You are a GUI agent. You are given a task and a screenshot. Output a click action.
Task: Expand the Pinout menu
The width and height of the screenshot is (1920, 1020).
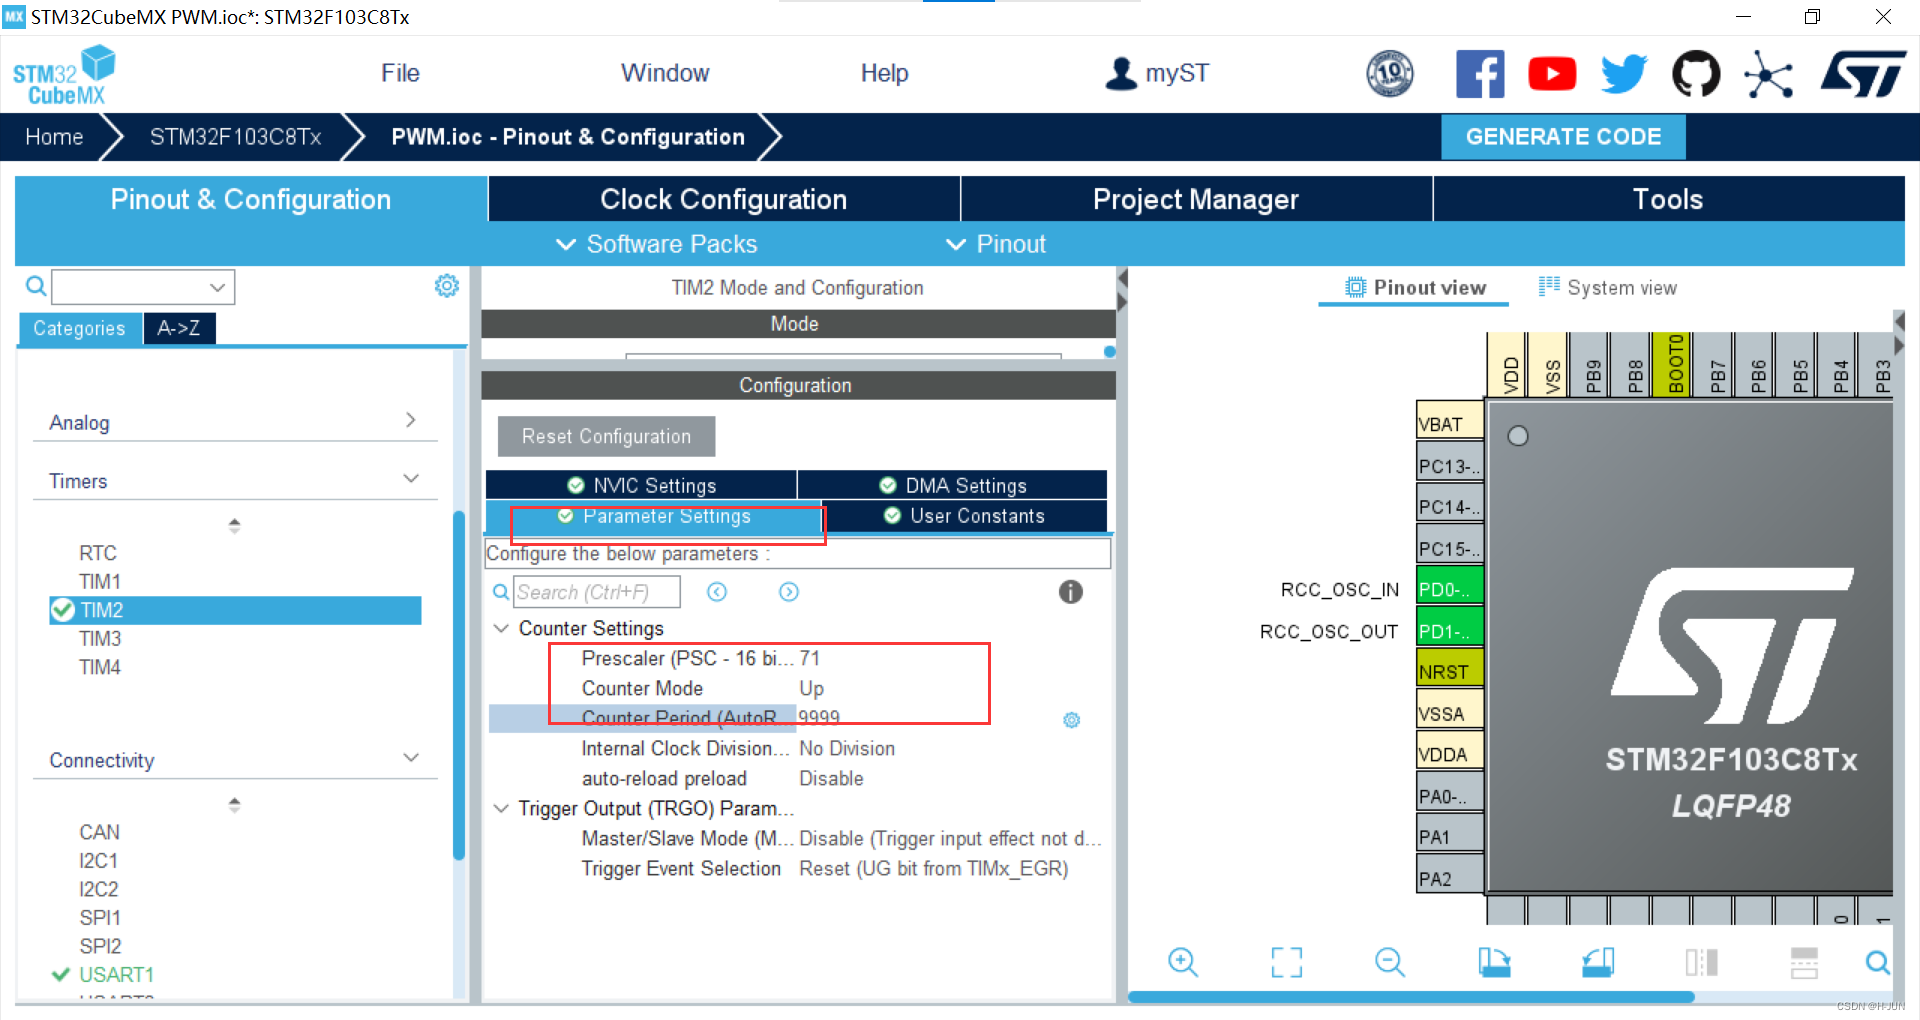(x=996, y=244)
